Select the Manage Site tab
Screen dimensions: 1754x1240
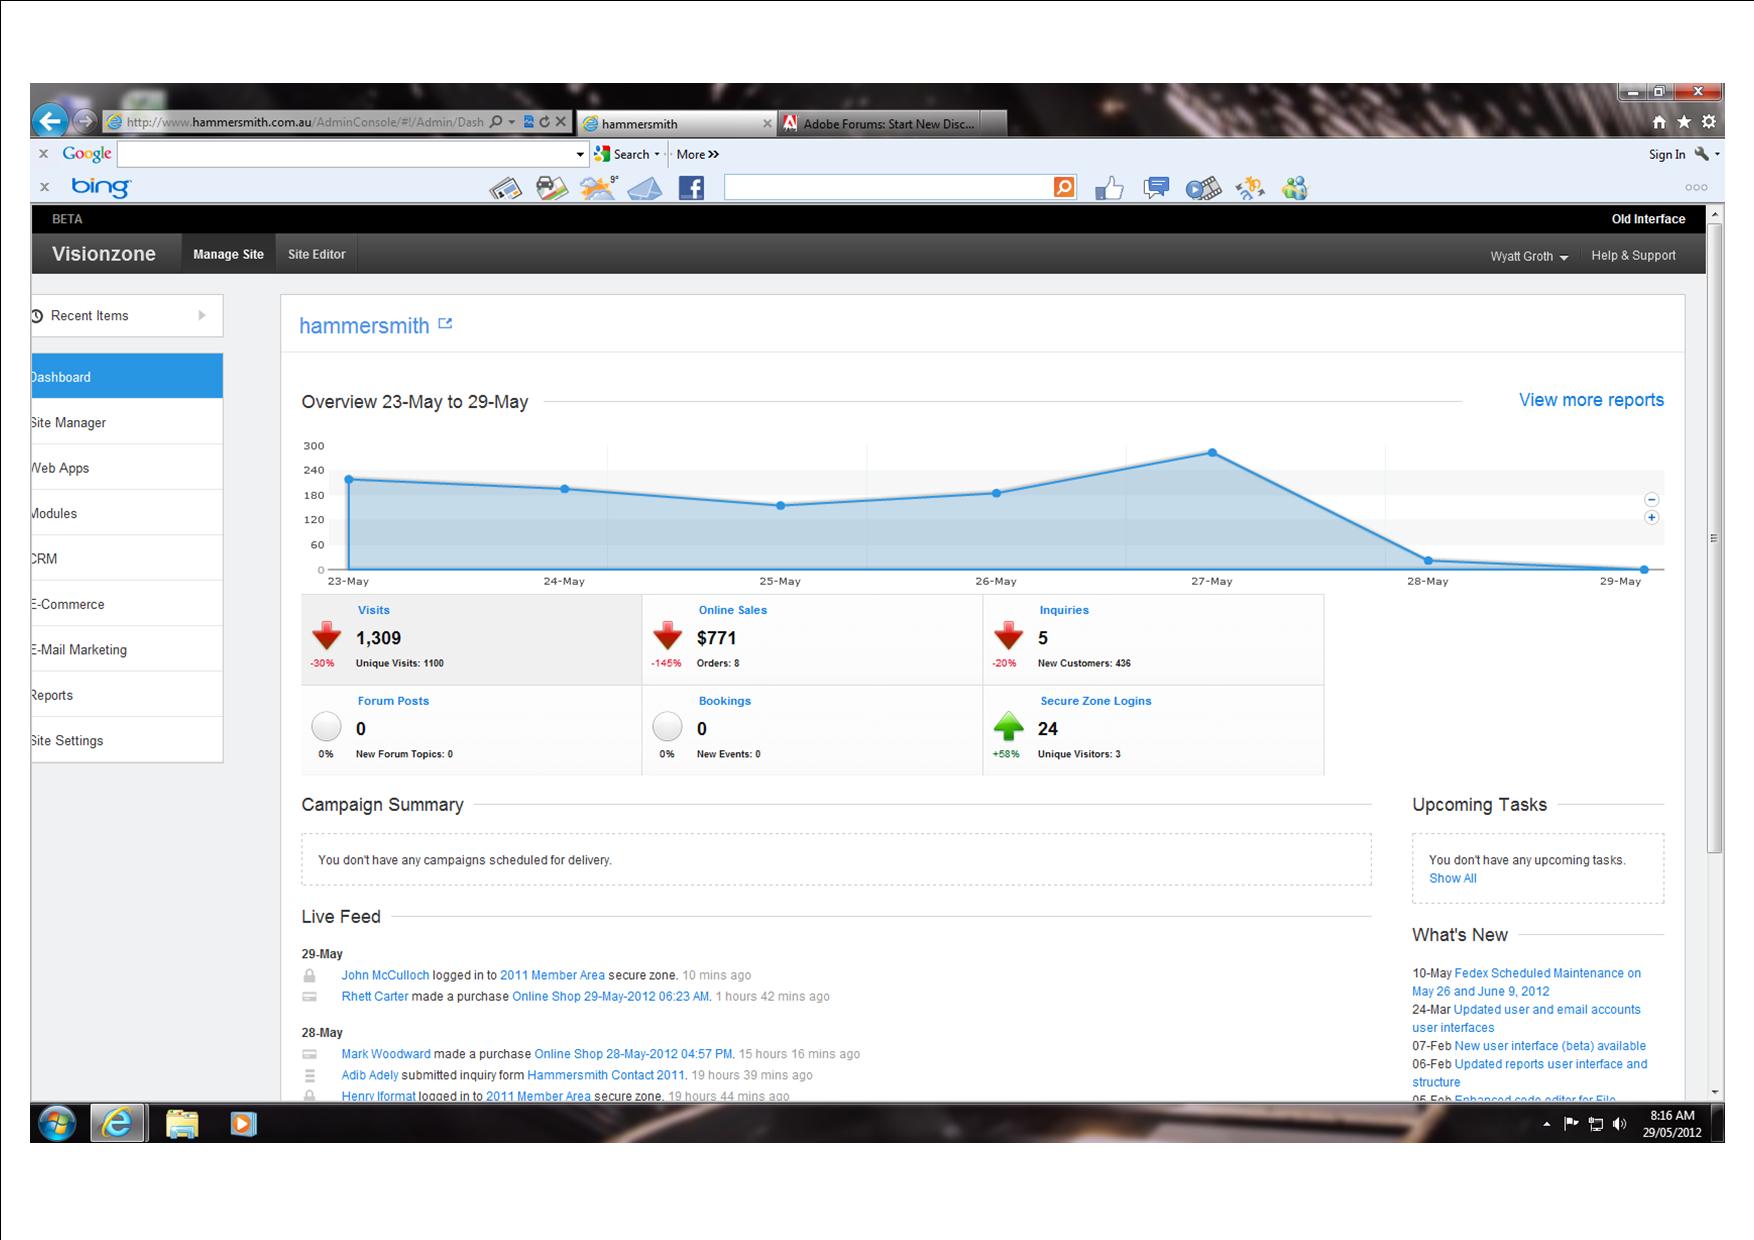[228, 254]
